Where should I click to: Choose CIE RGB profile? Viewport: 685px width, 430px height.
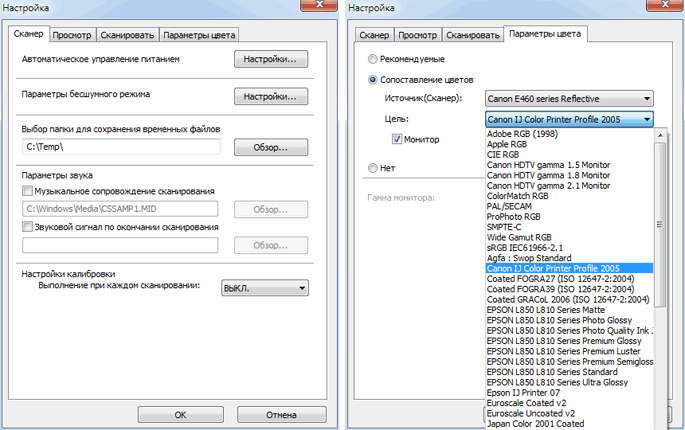click(570, 155)
